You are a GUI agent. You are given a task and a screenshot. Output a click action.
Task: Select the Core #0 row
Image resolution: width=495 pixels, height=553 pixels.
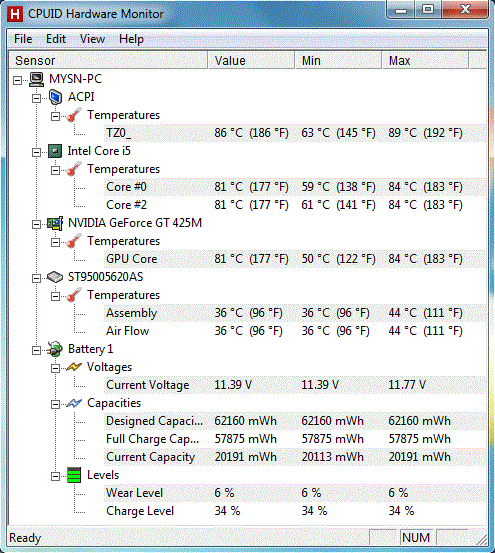click(295, 187)
